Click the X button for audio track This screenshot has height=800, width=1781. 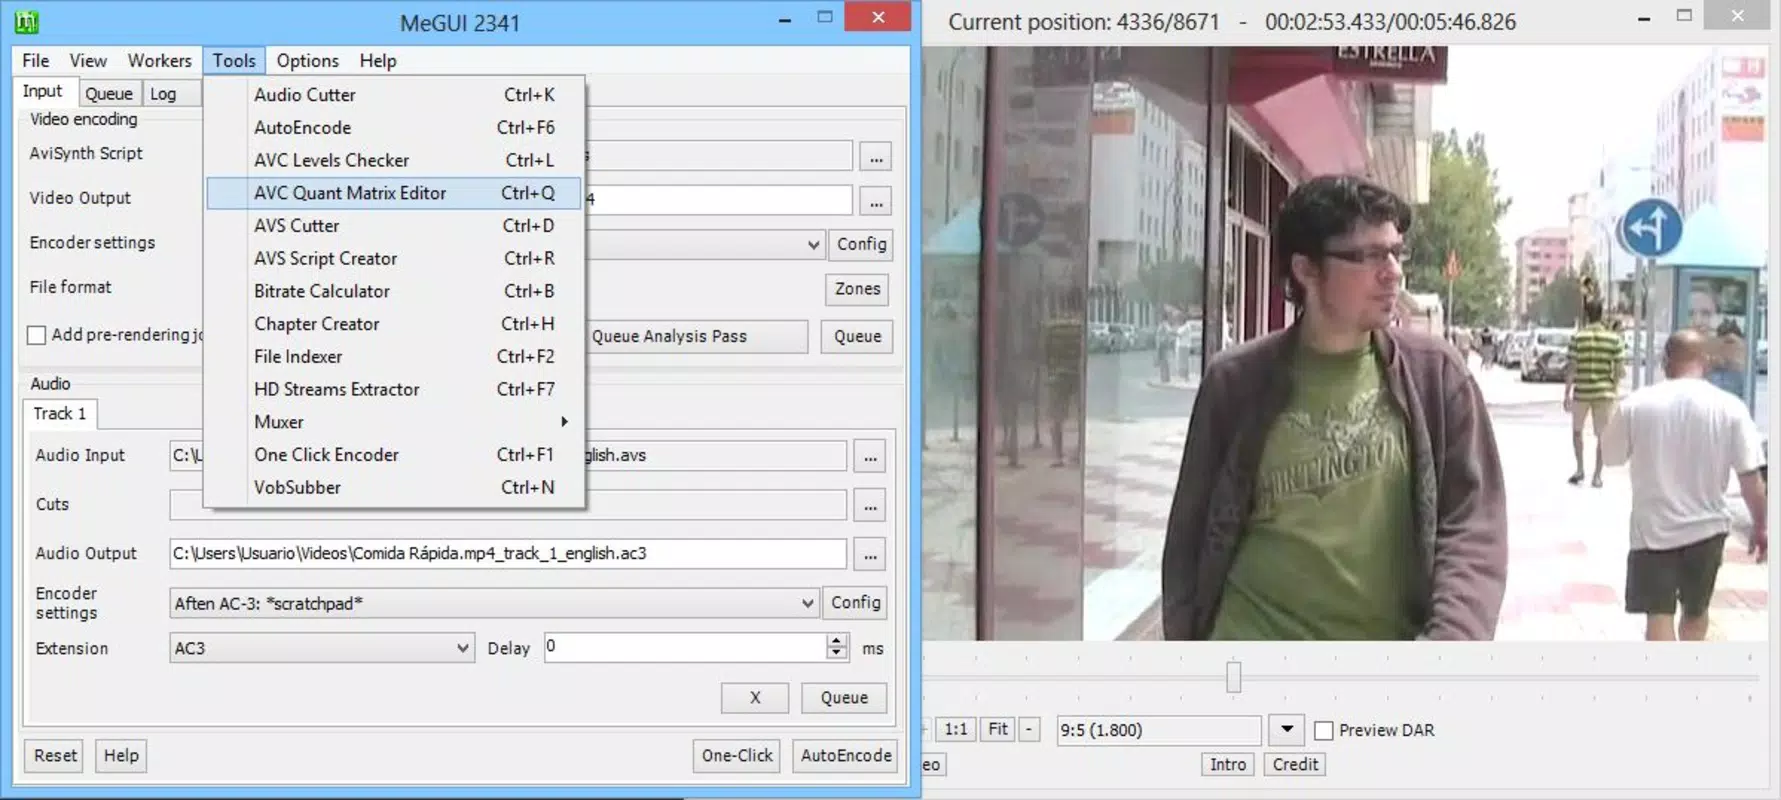pos(755,698)
